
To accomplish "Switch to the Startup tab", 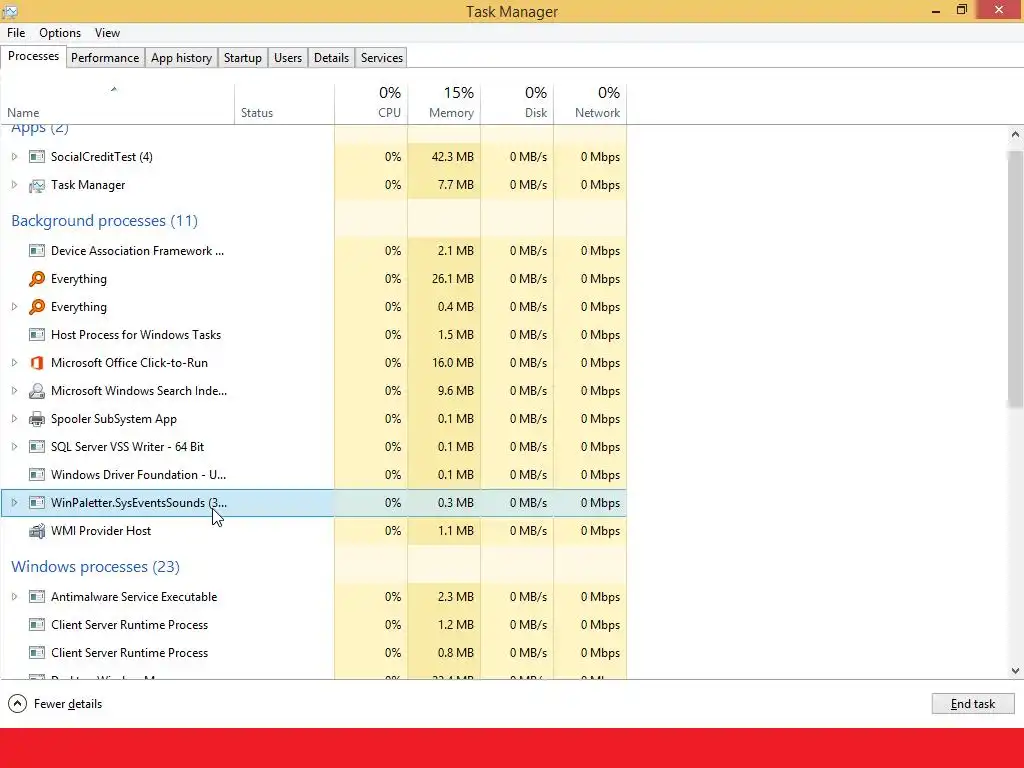I will [x=243, y=57].
